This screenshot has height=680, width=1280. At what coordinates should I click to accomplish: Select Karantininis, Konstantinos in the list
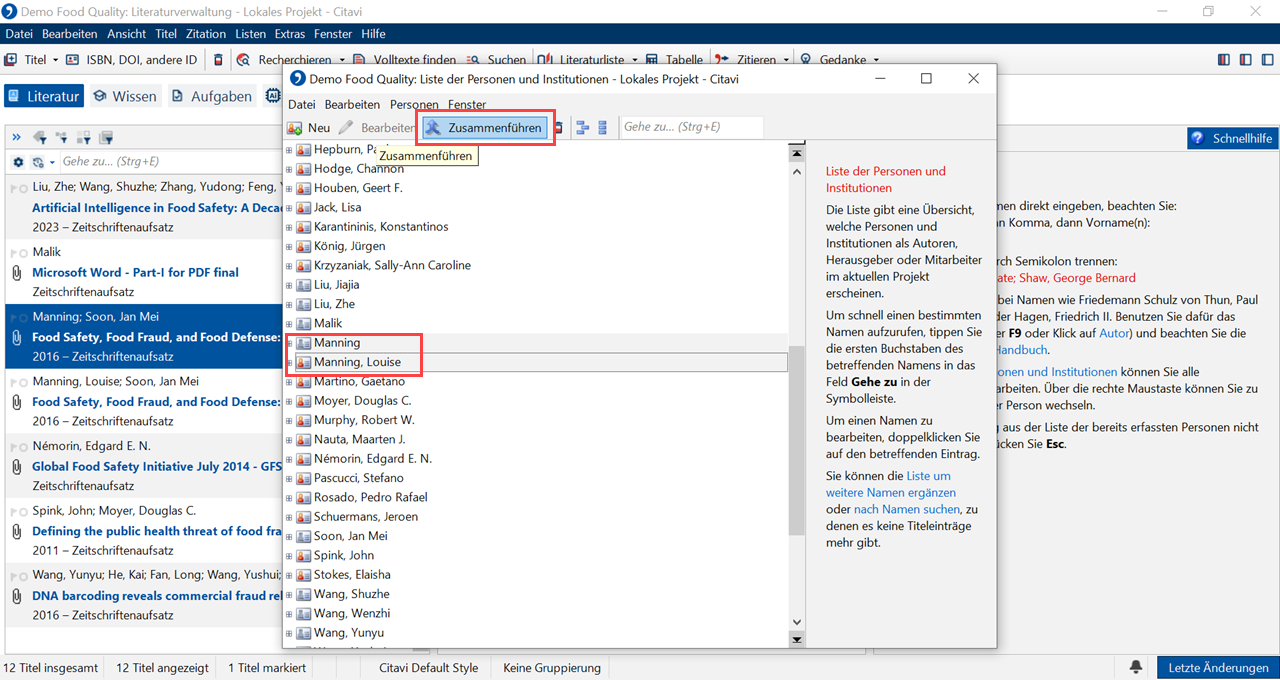381,227
